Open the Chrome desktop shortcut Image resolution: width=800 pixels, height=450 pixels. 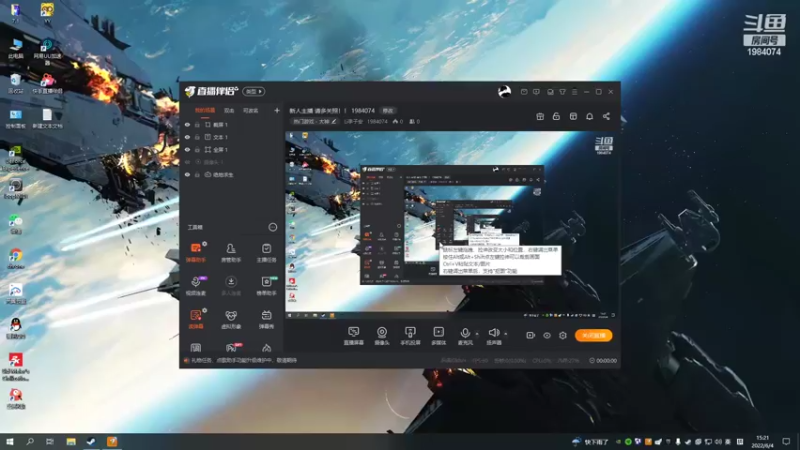(16, 258)
